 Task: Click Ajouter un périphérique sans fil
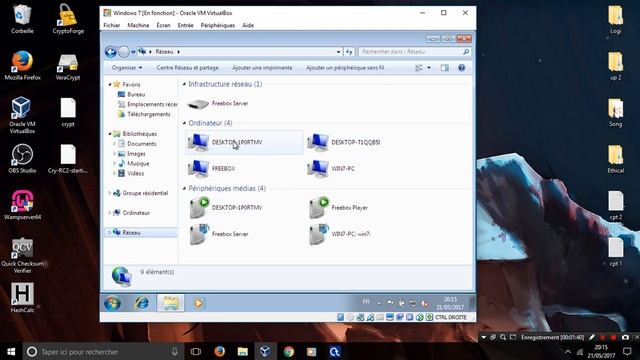point(345,68)
